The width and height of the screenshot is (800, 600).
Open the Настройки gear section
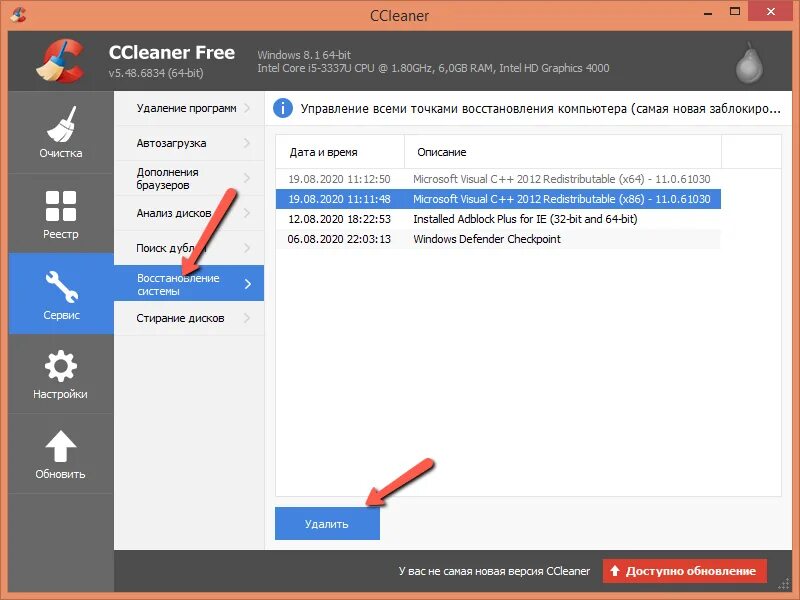click(61, 374)
